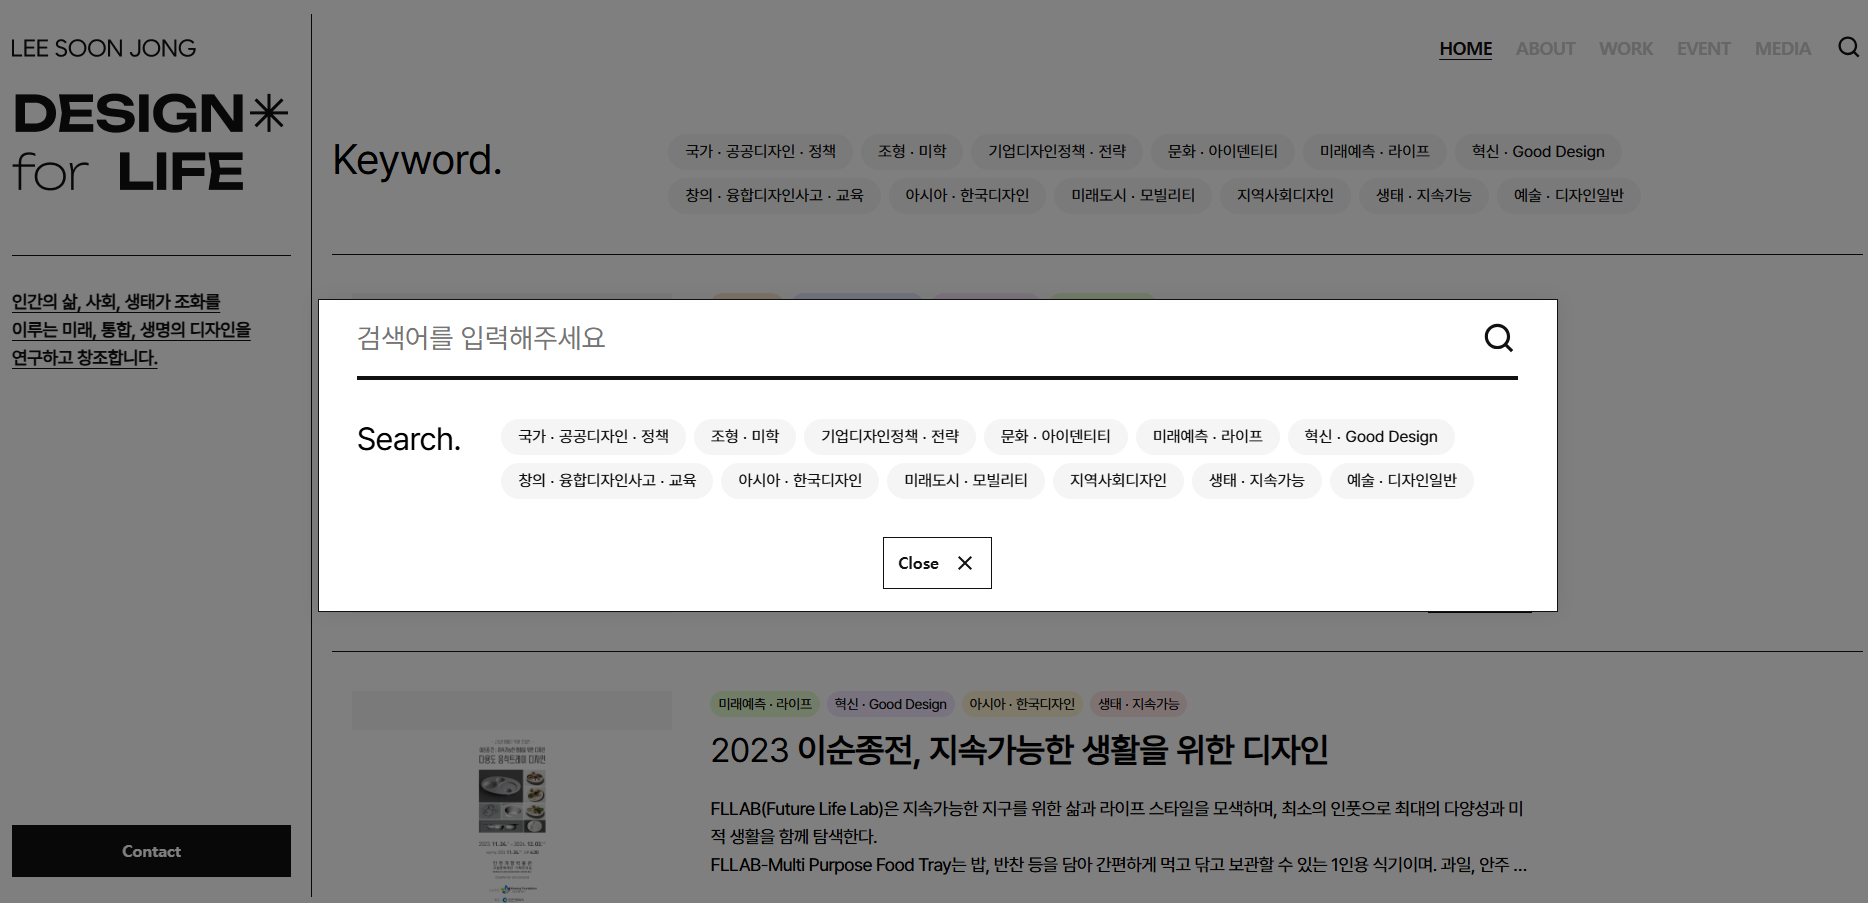Select 미래도시 · 모빌리티 tag in search dialog
Viewport: 1868px width, 903px height.
pyautogui.click(x=965, y=481)
